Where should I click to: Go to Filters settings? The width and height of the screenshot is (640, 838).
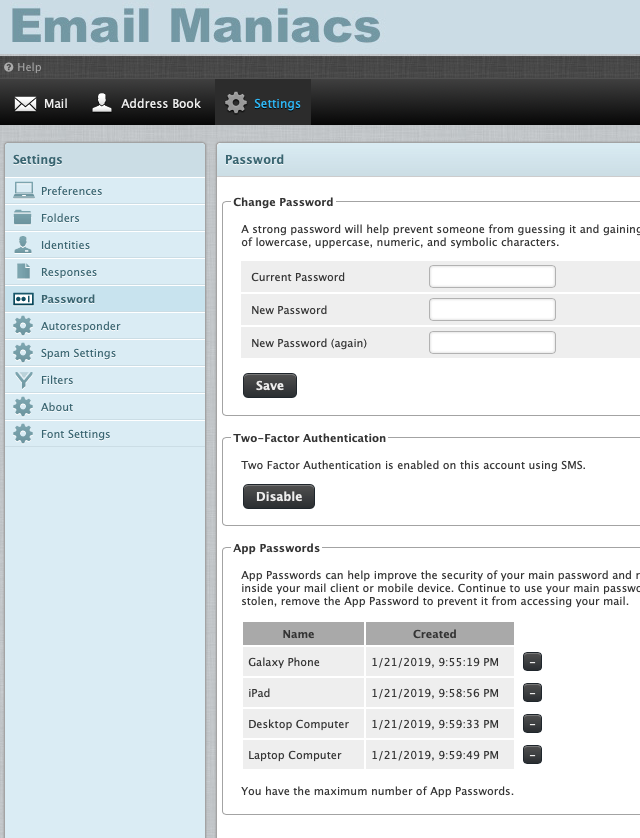click(x=105, y=379)
